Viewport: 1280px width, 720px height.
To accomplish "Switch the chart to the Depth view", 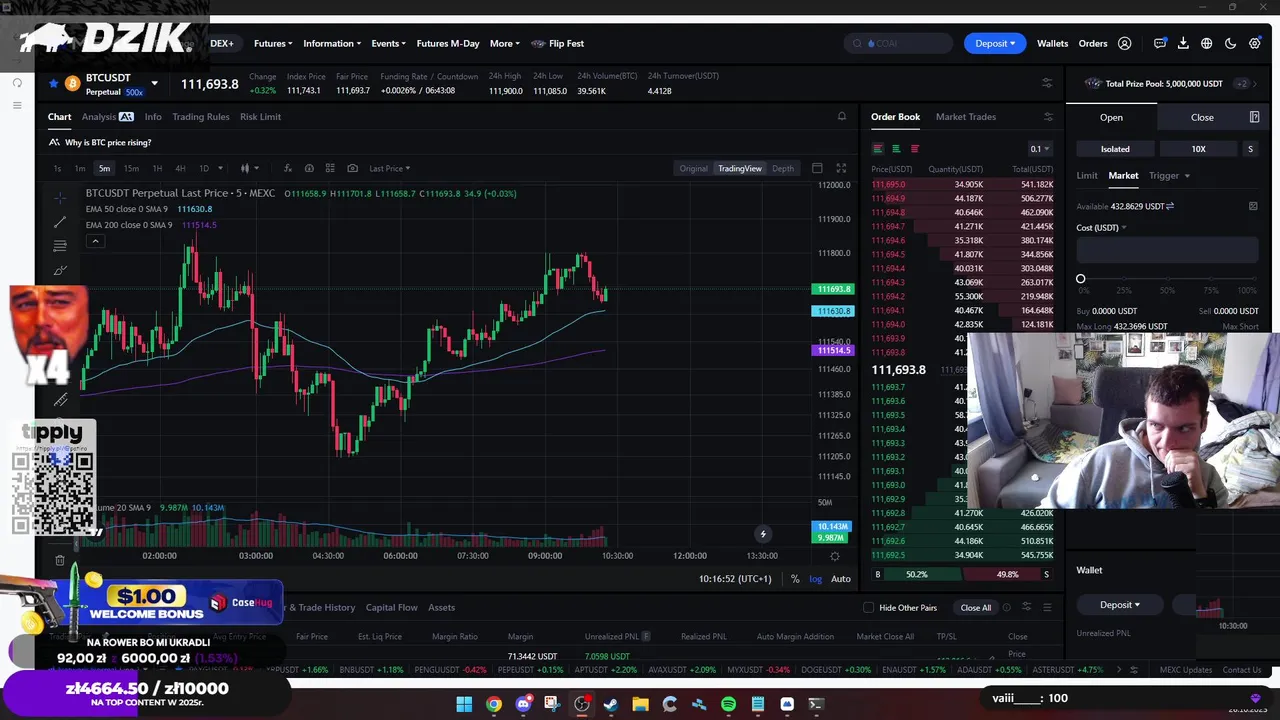I will 783,168.
